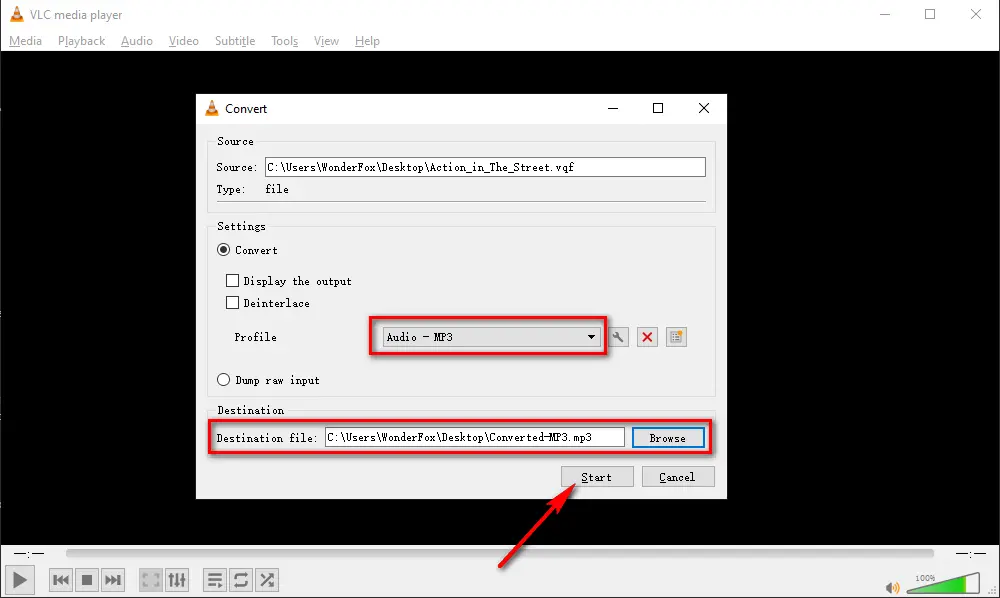
Task: Toggle fullscreen video icon
Action: pos(151,580)
